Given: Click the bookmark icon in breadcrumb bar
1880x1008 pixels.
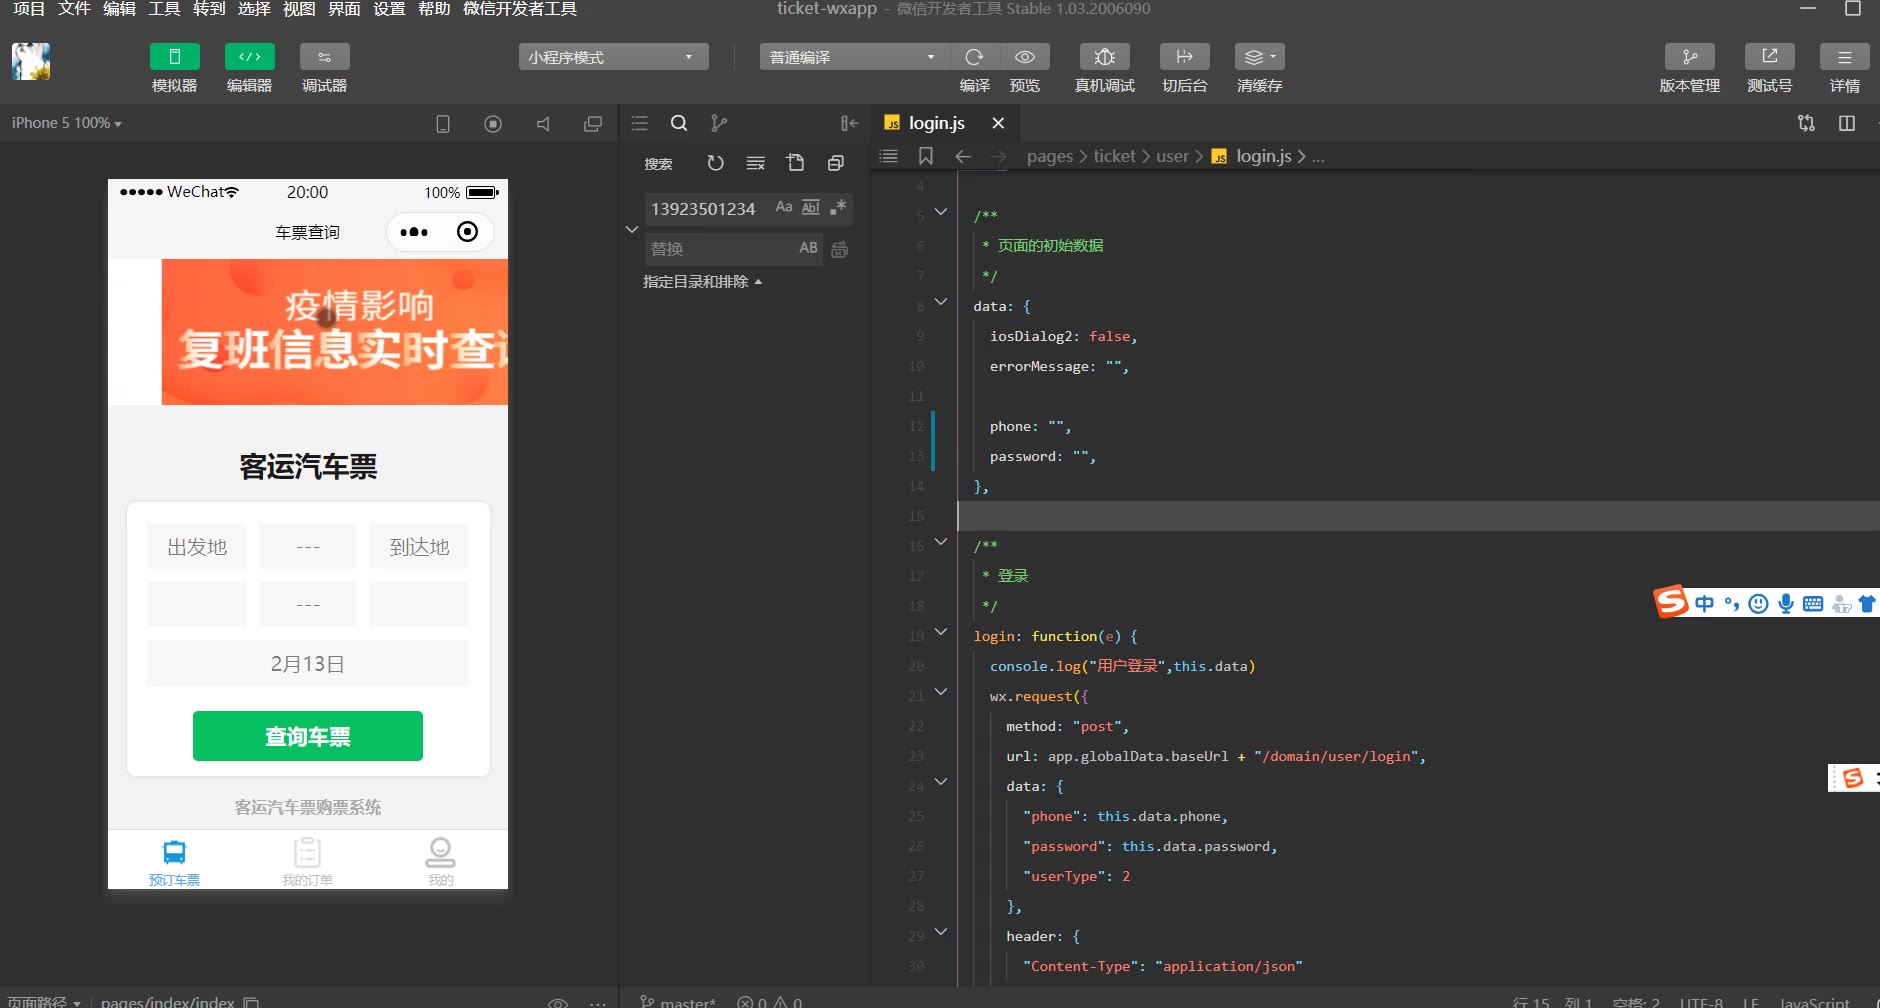Looking at the screenshot, I should coord(926,156).
